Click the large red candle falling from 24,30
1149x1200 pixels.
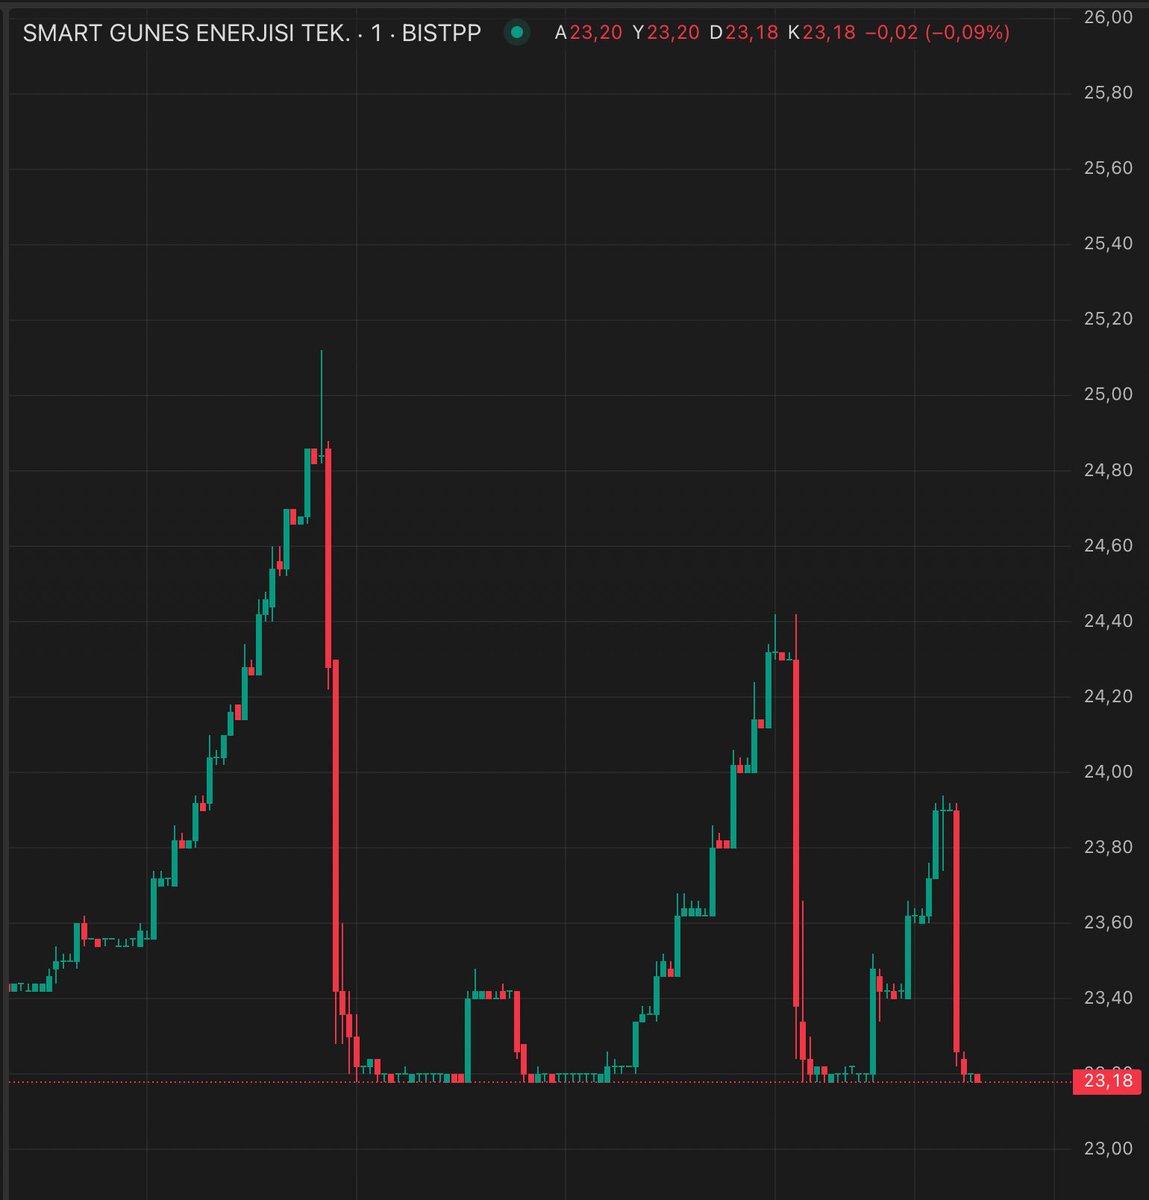796,832
